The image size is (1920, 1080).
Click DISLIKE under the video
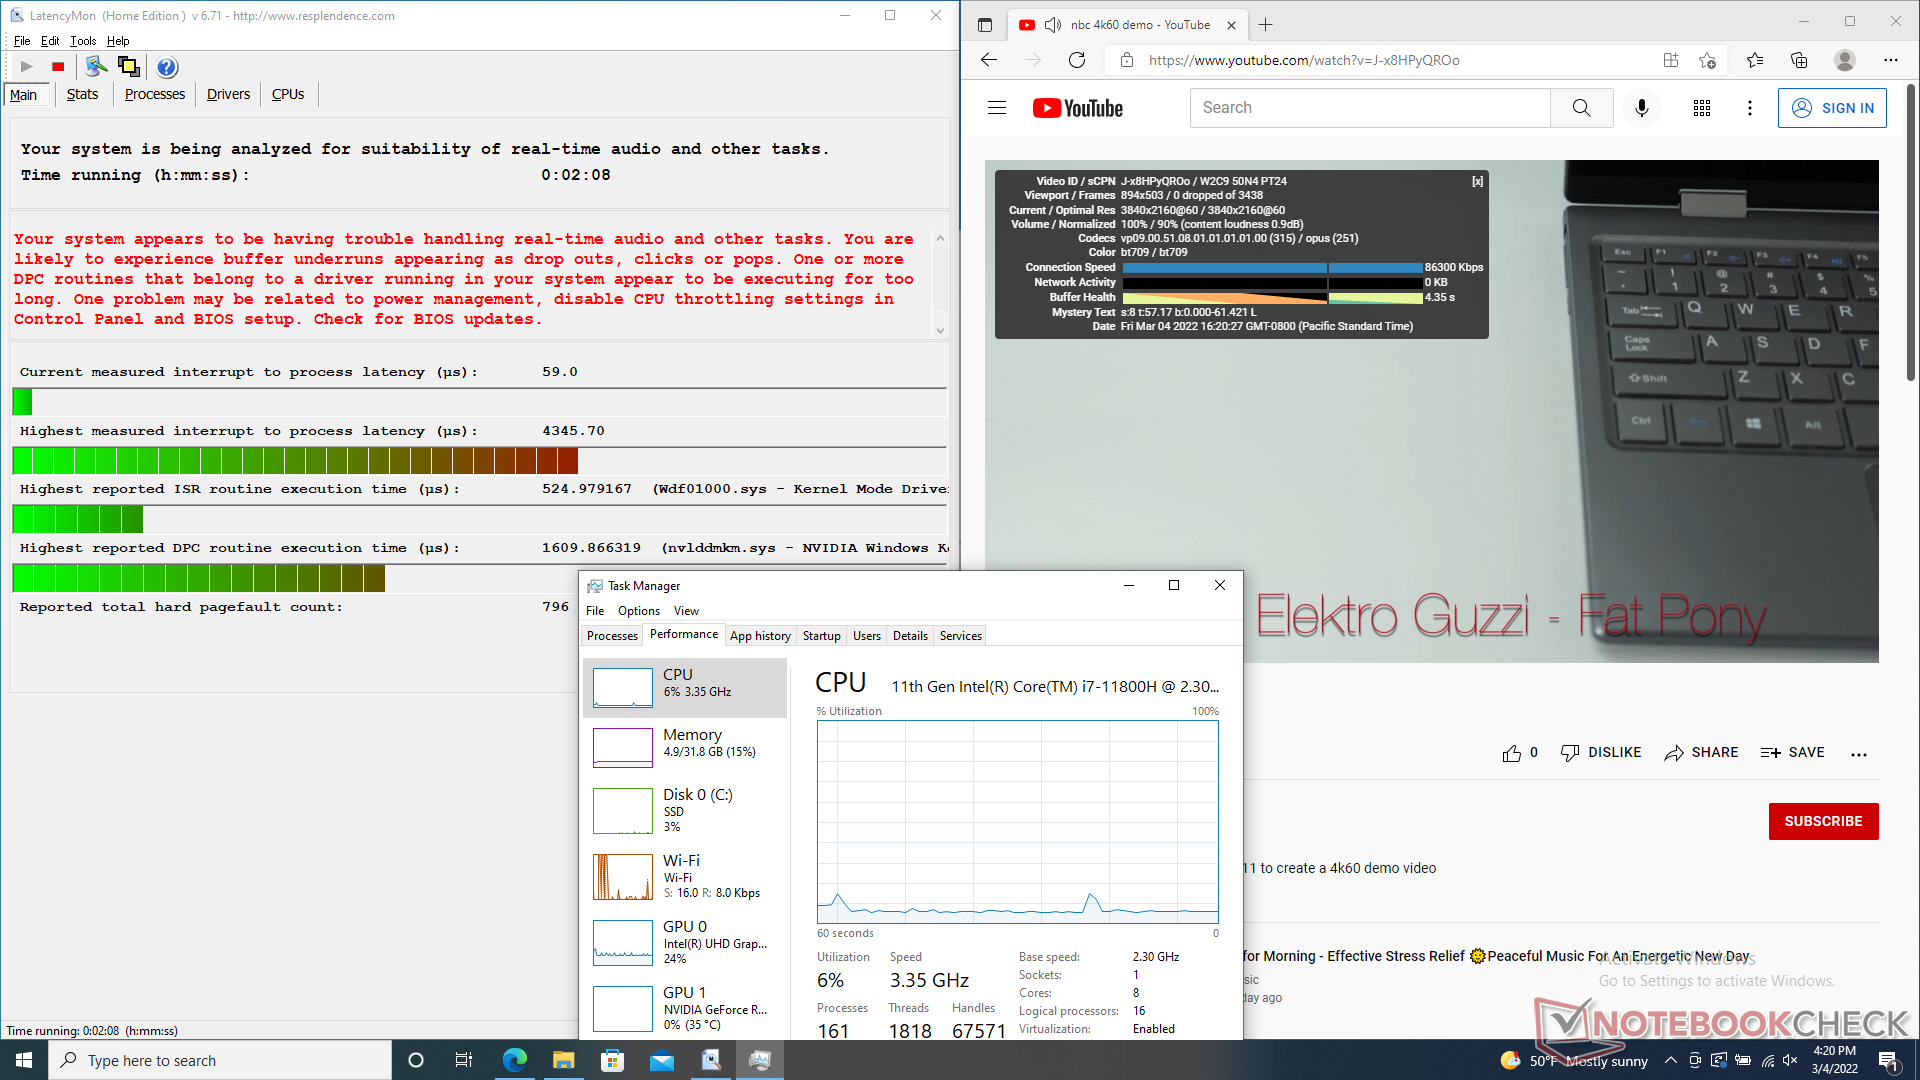1601,753
